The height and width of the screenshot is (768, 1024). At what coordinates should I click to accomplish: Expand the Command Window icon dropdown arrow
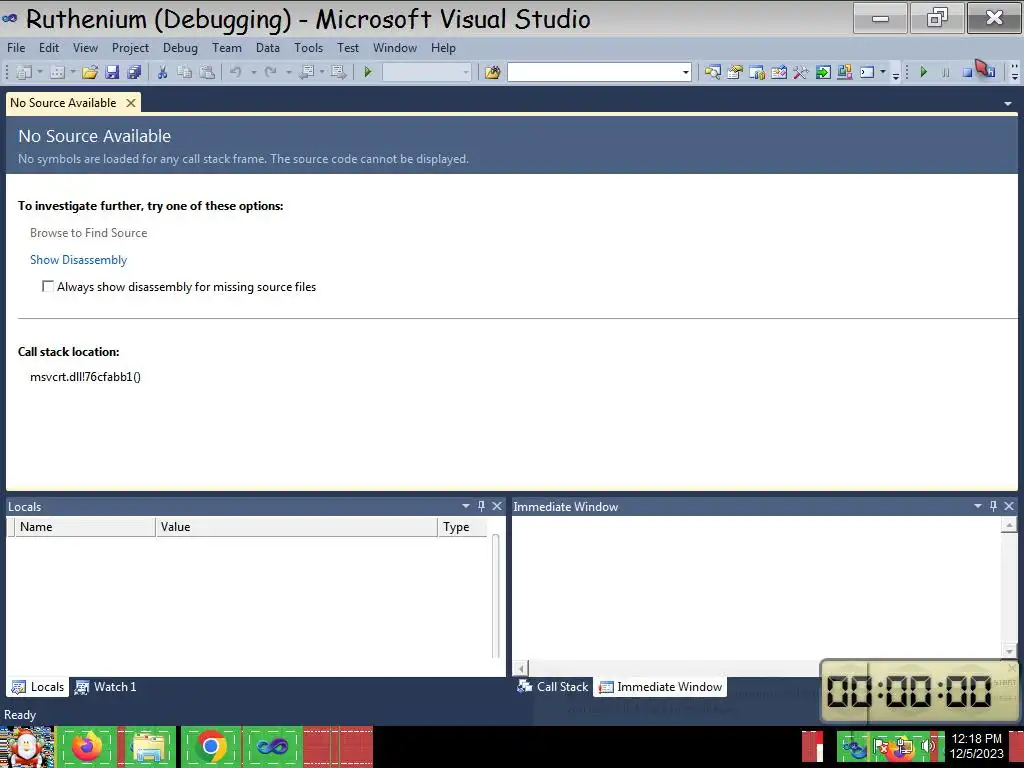click(x=883, y=72)
